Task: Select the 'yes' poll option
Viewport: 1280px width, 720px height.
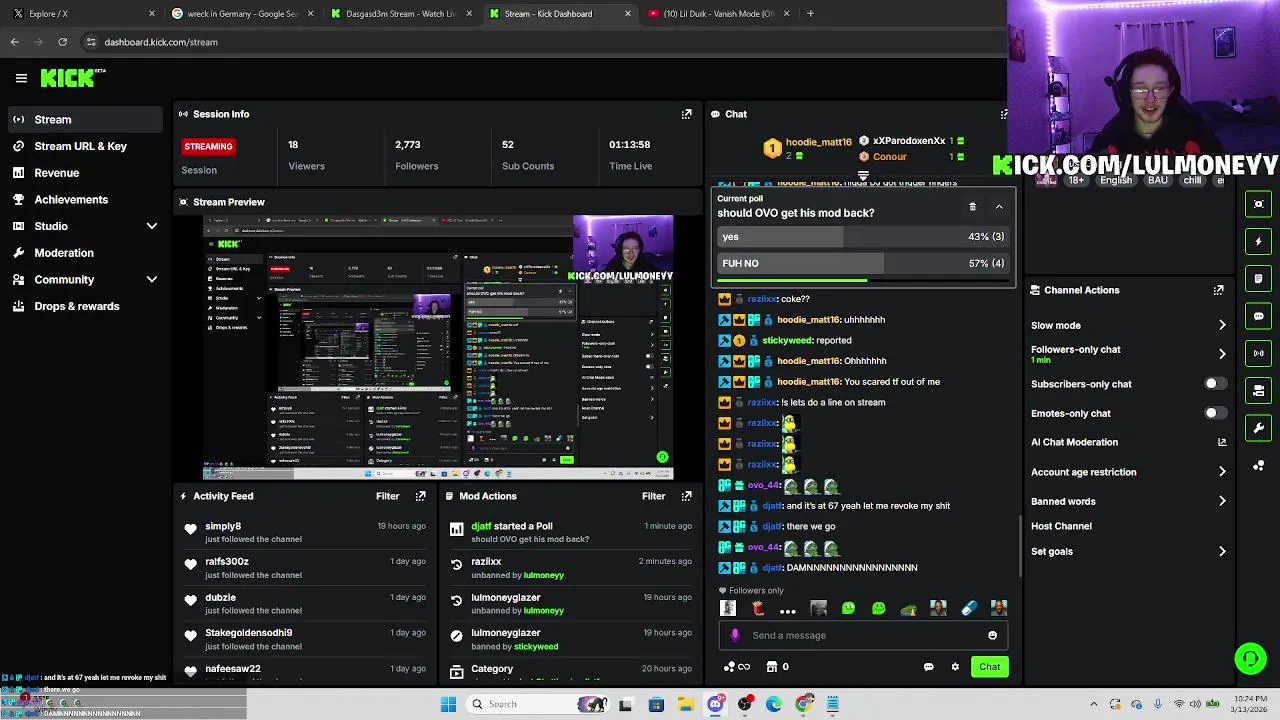Action: [863, 237]
